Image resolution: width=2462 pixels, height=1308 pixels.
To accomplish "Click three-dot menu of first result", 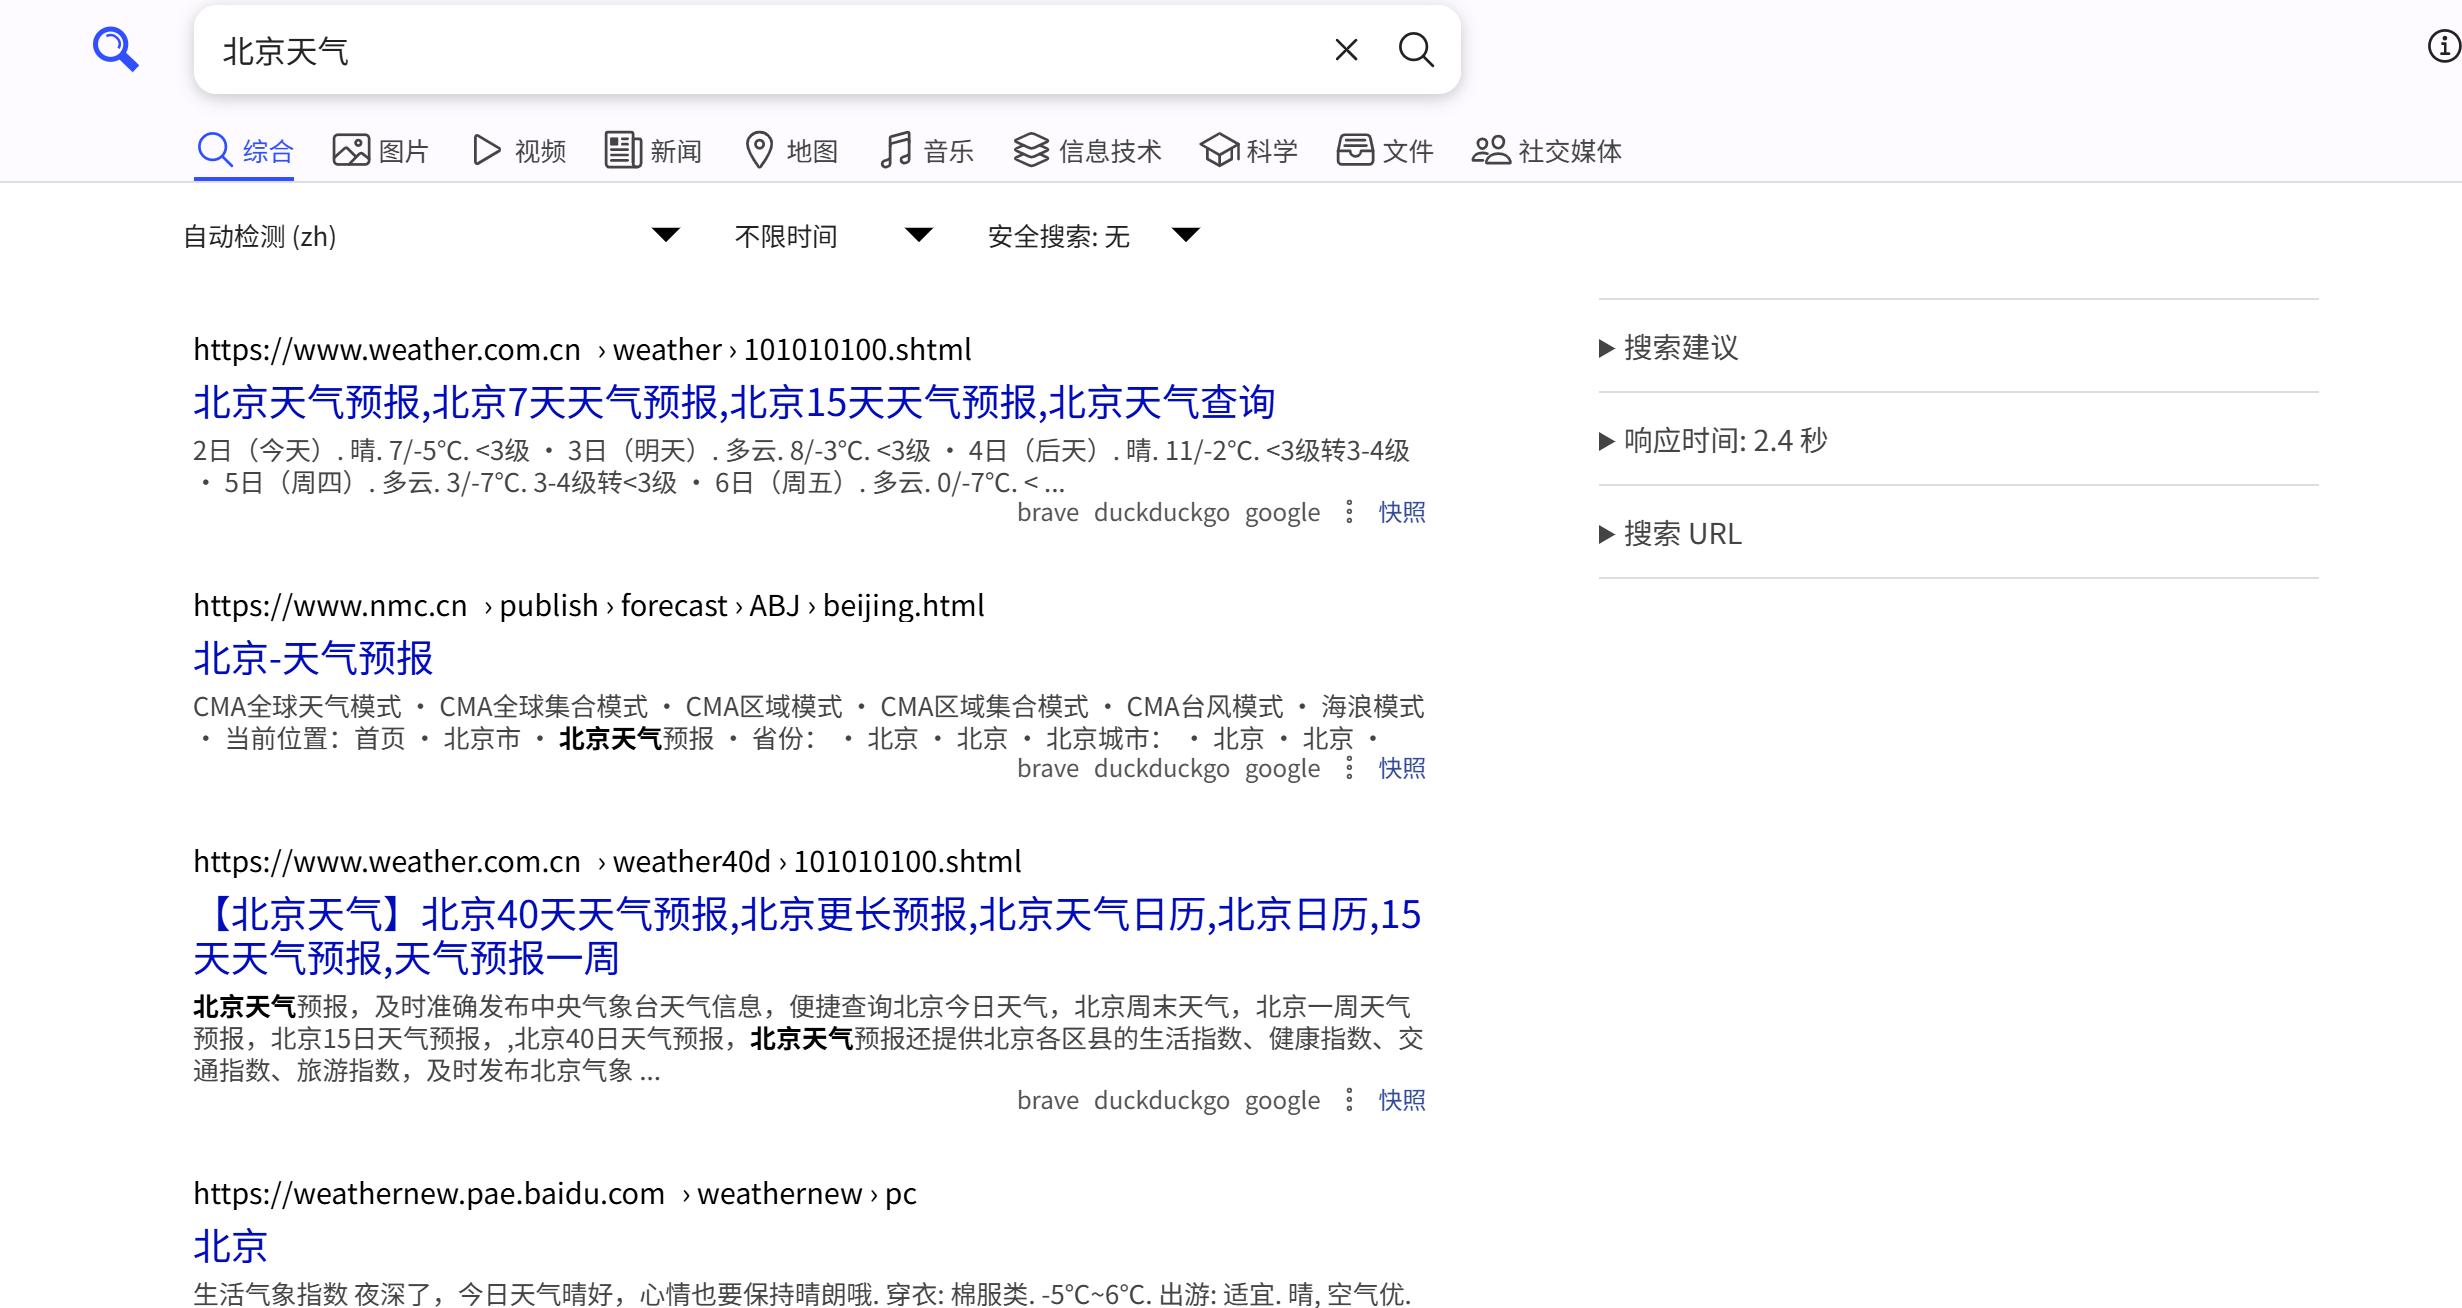I will [x=1349, y=512].
